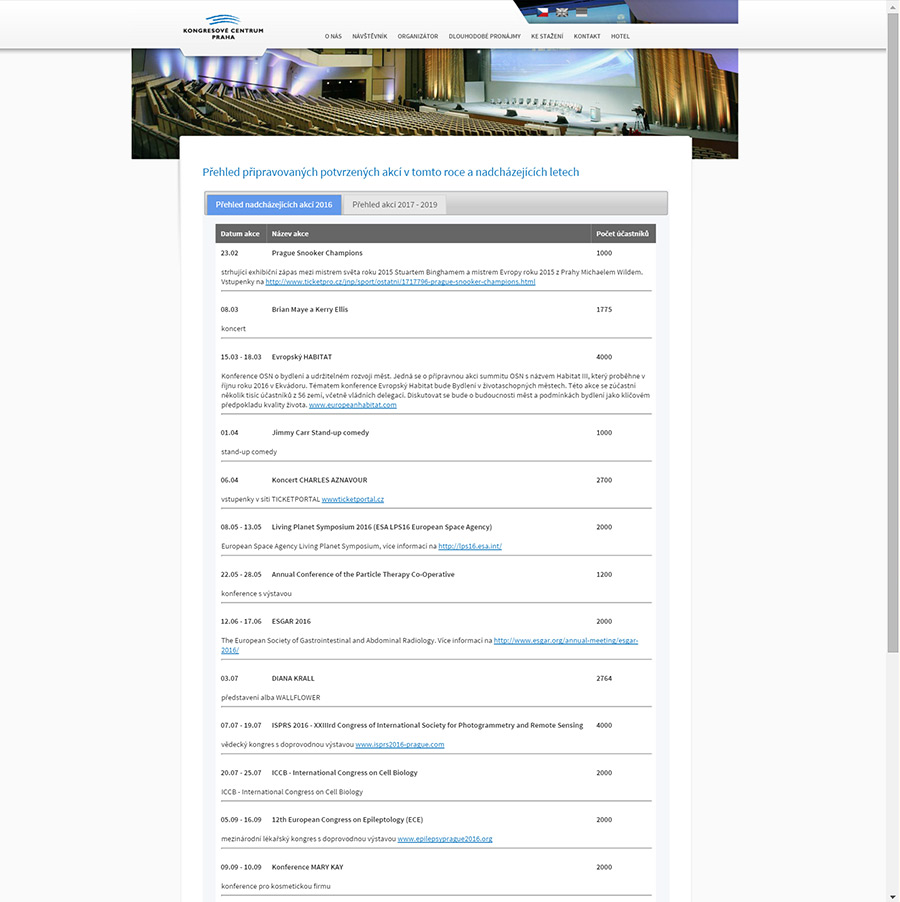The height and width of the screenshot is (902, 900).
Task: Open the KONTAKT page
Action: coord(587,36)
